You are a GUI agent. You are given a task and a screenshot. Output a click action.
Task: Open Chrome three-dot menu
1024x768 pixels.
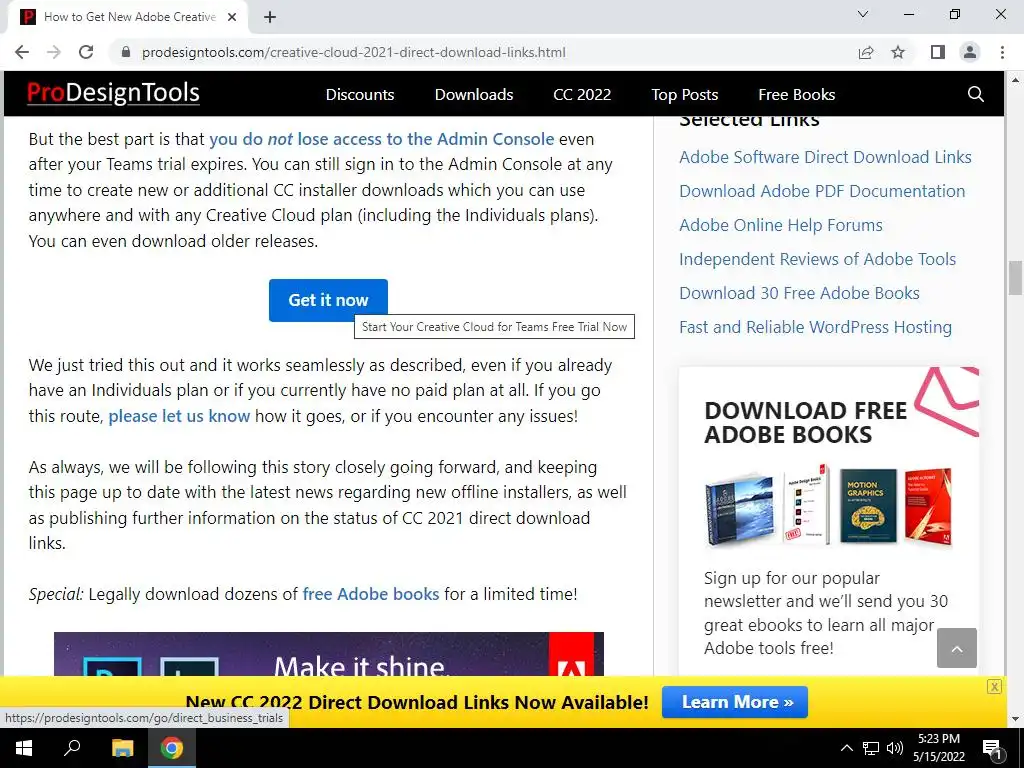point(1002,52)
